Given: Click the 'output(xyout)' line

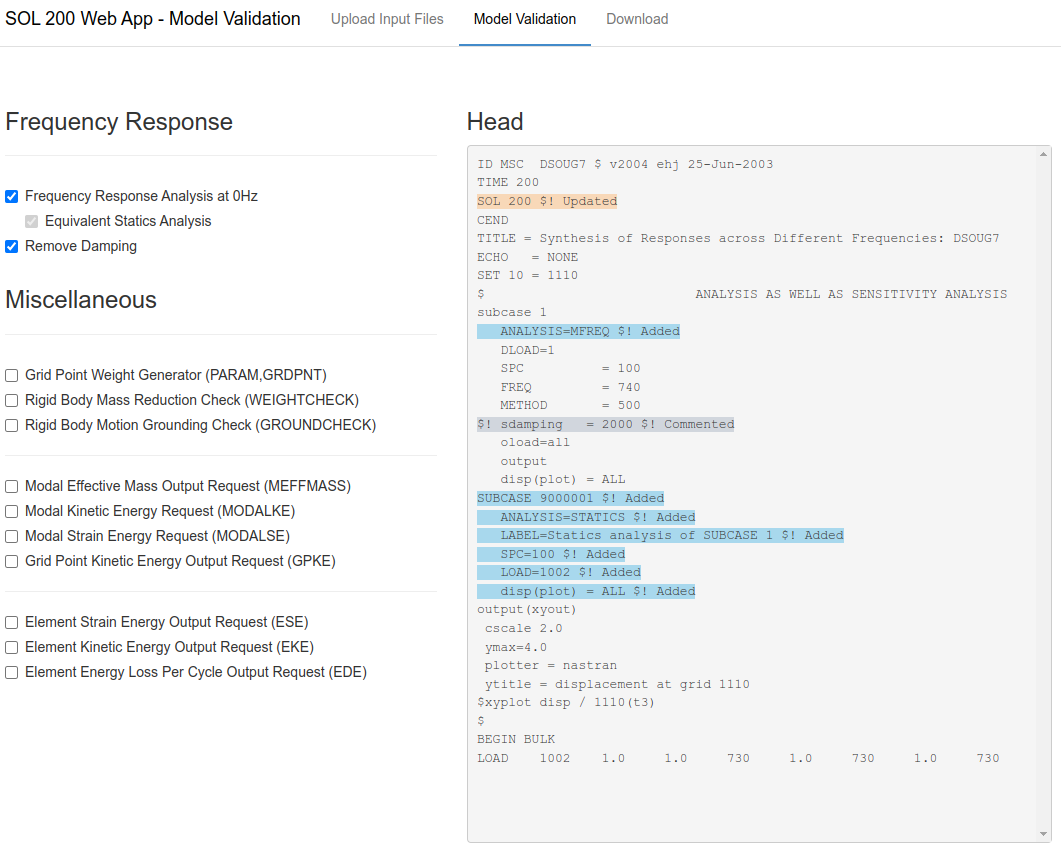Looking at the screenshot, I should coord(527,610).
